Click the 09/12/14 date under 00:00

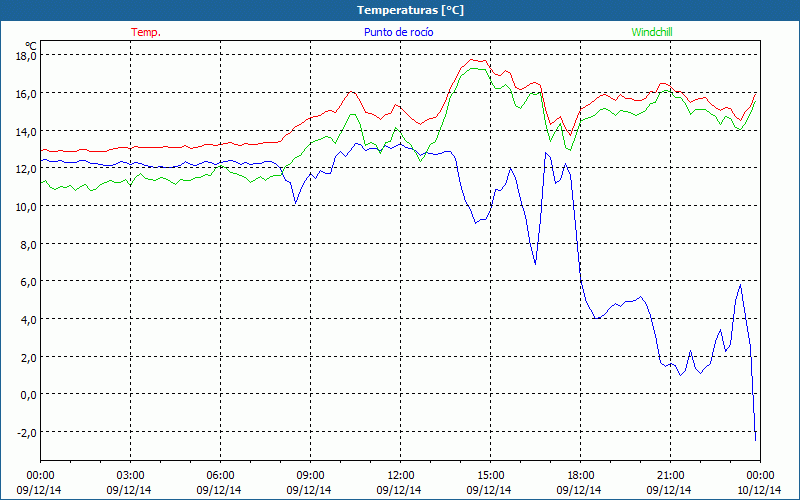tap(39, 490)
